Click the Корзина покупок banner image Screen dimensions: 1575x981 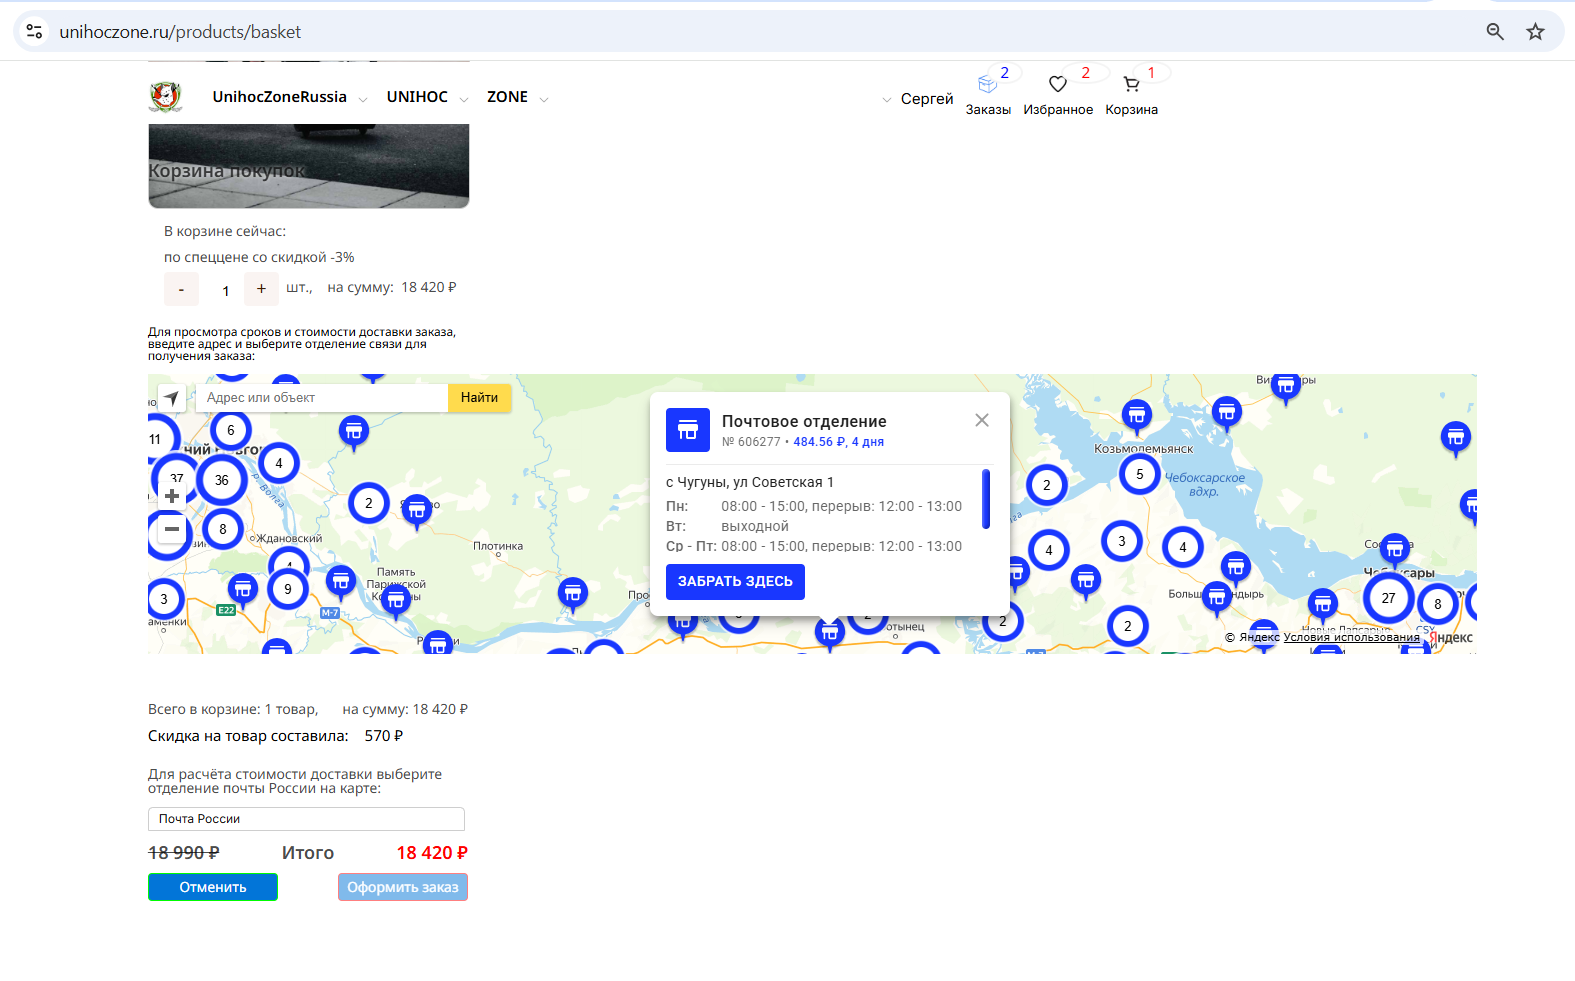coord(309,166)
